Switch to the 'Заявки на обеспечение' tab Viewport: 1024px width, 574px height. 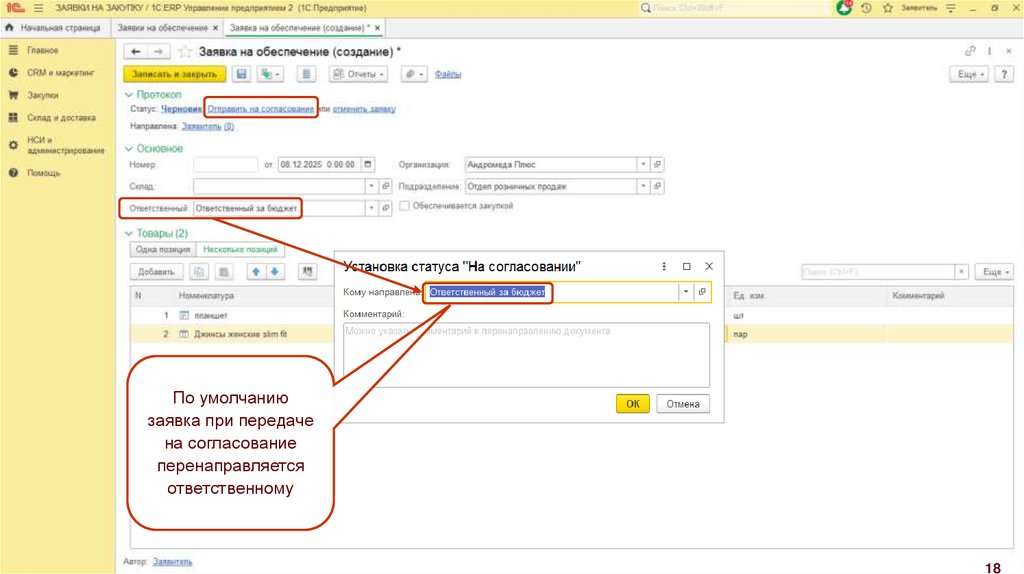click(x=162, y=28)
